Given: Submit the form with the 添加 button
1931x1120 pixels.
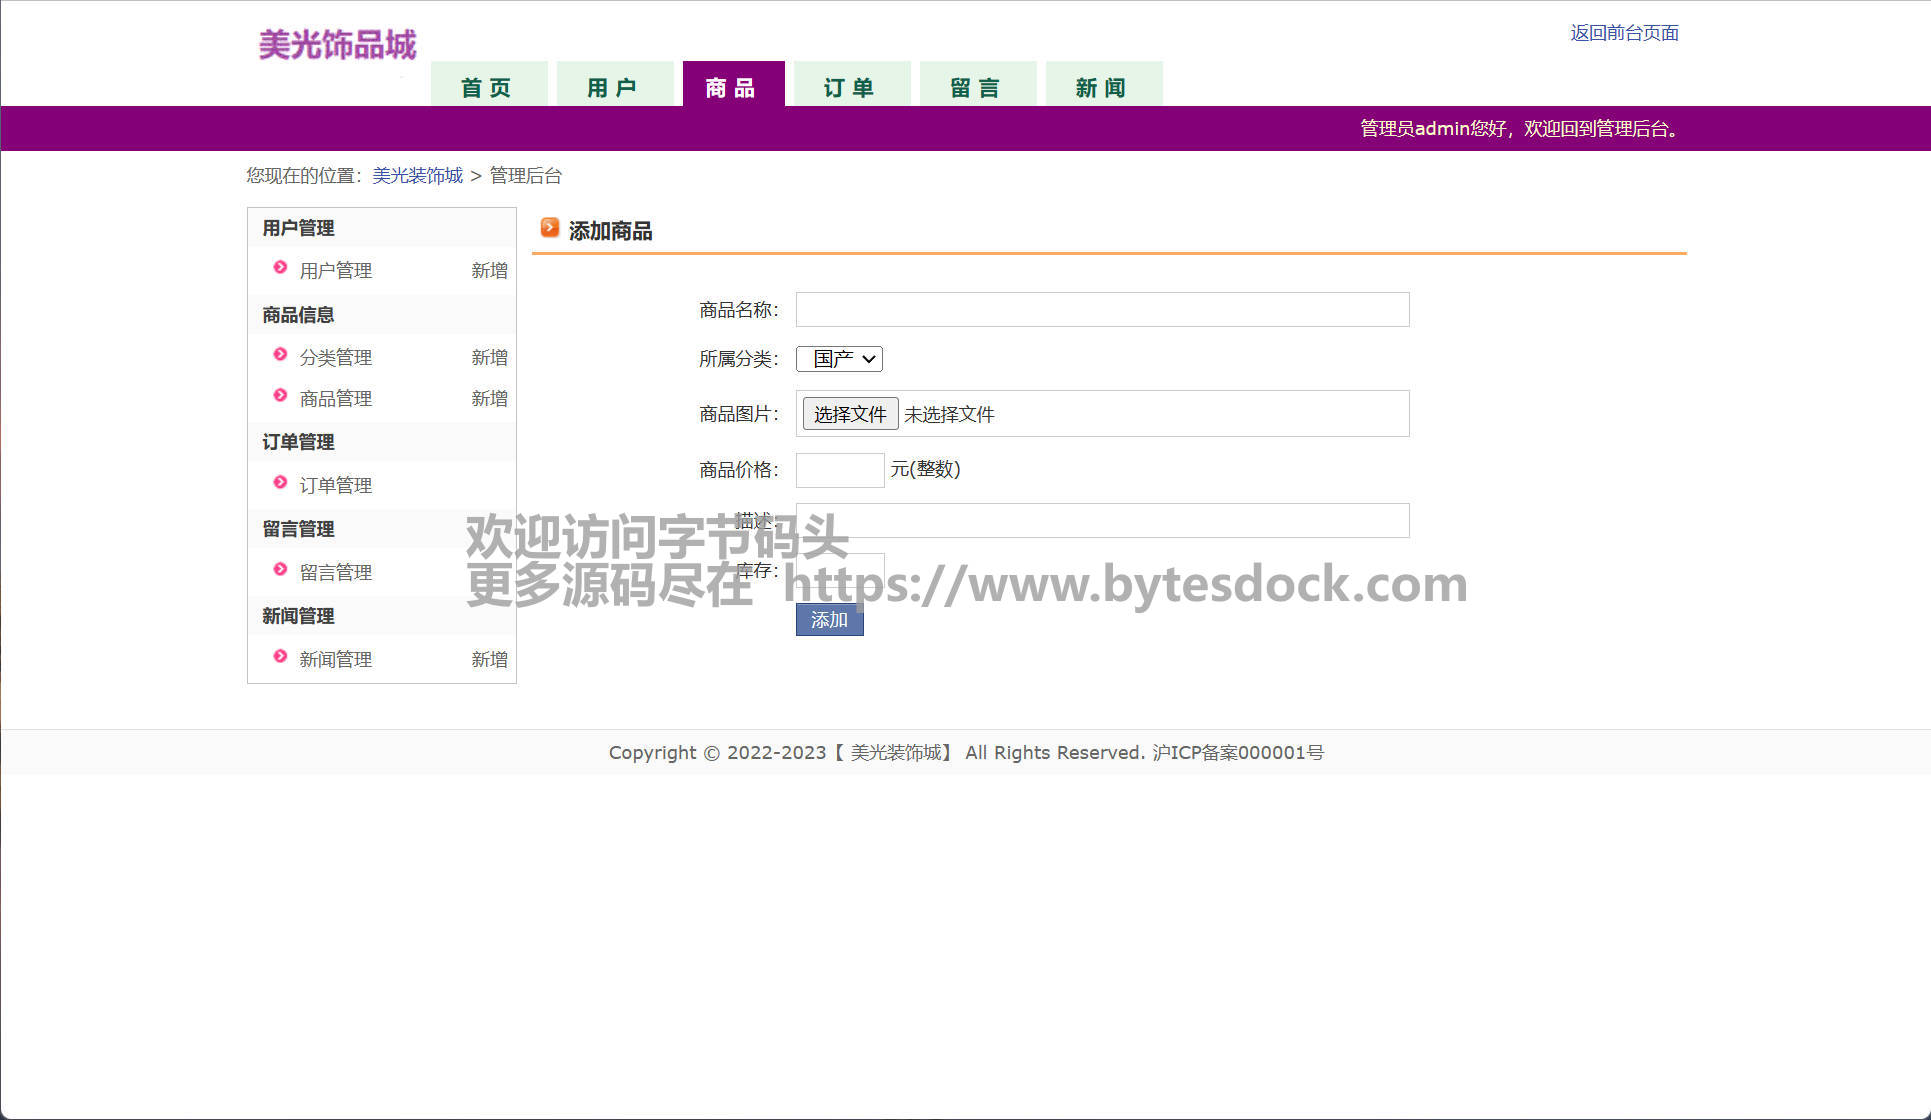Looking at the screenshot, I should pyautogui.click(x=829, y=620).
